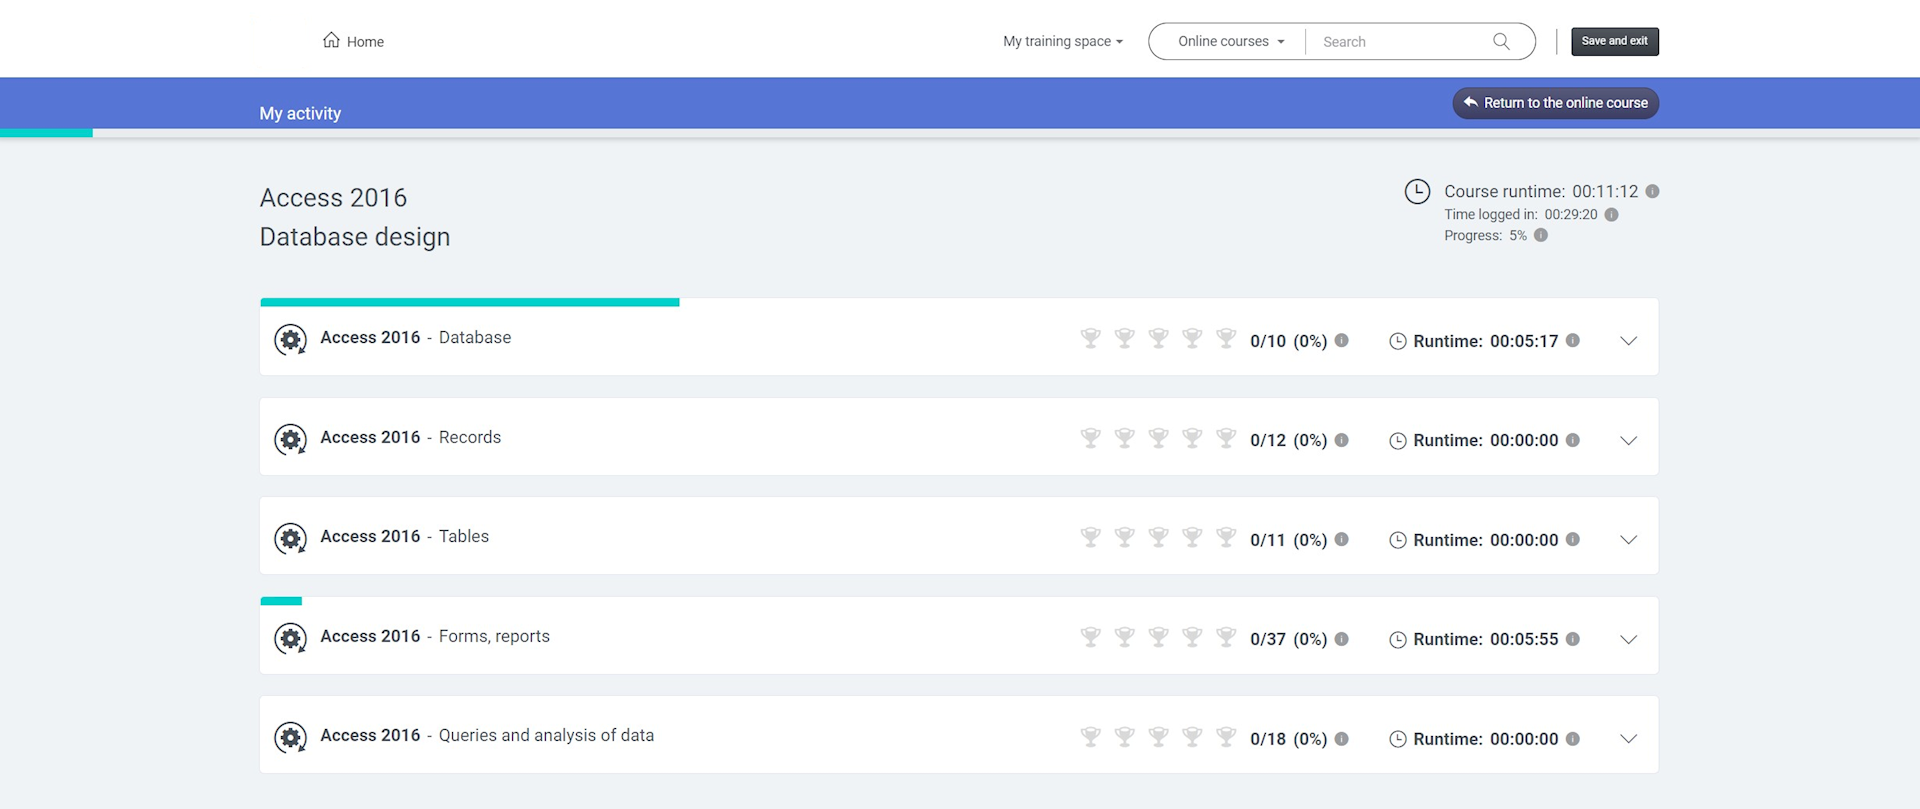Expand the Forms, reports module chevron
This screenshot has height=809, width=1920.
coord(1628,639)
